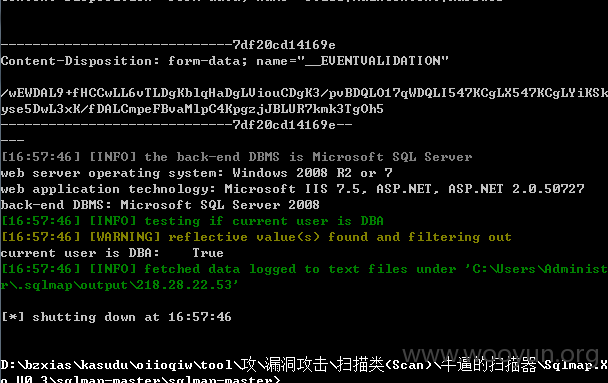Click the Windows 2008 R2 or 7 text
The width and height of the screenshot is (608, 383).
pos(313,173)
